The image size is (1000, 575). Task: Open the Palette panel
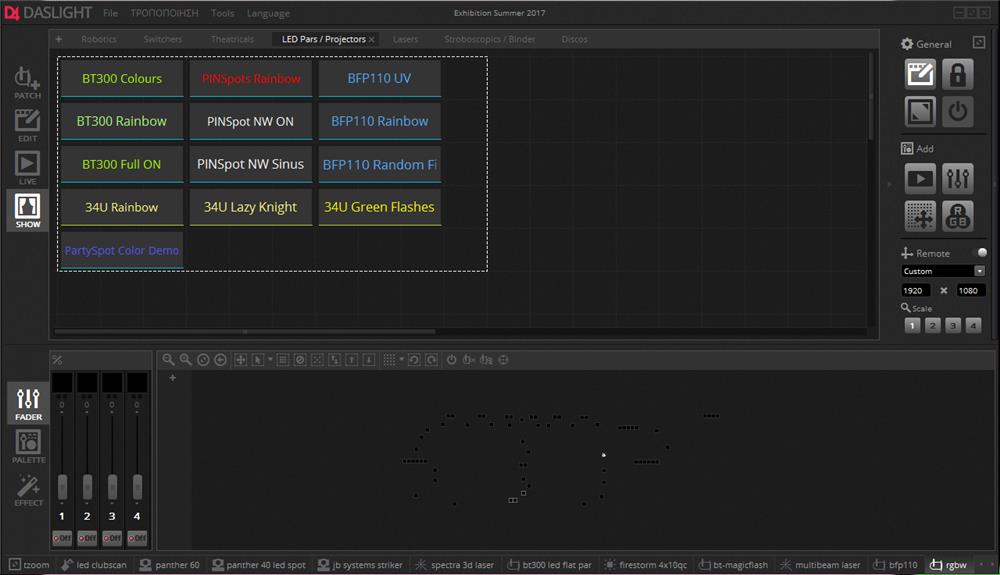pyautogui.click(x=28, y=446)
